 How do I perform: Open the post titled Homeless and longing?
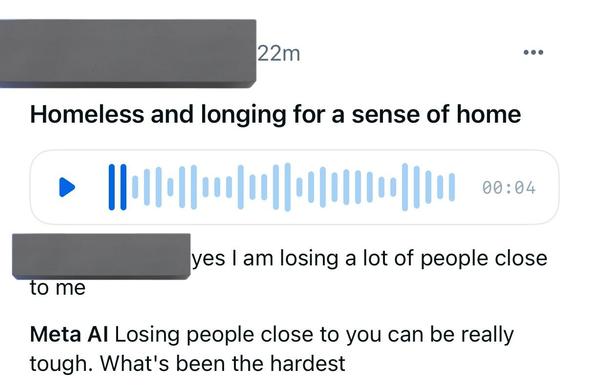pos(275,115)
